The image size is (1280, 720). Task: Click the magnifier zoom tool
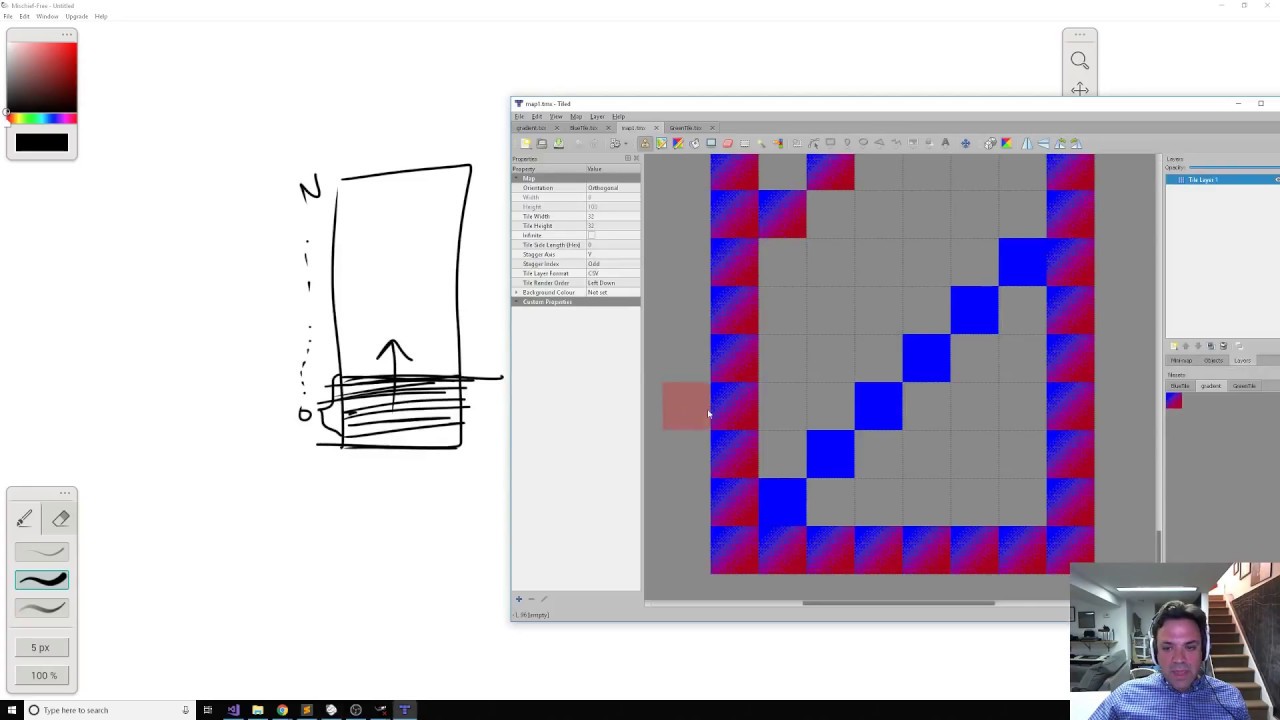(1079, 61)
